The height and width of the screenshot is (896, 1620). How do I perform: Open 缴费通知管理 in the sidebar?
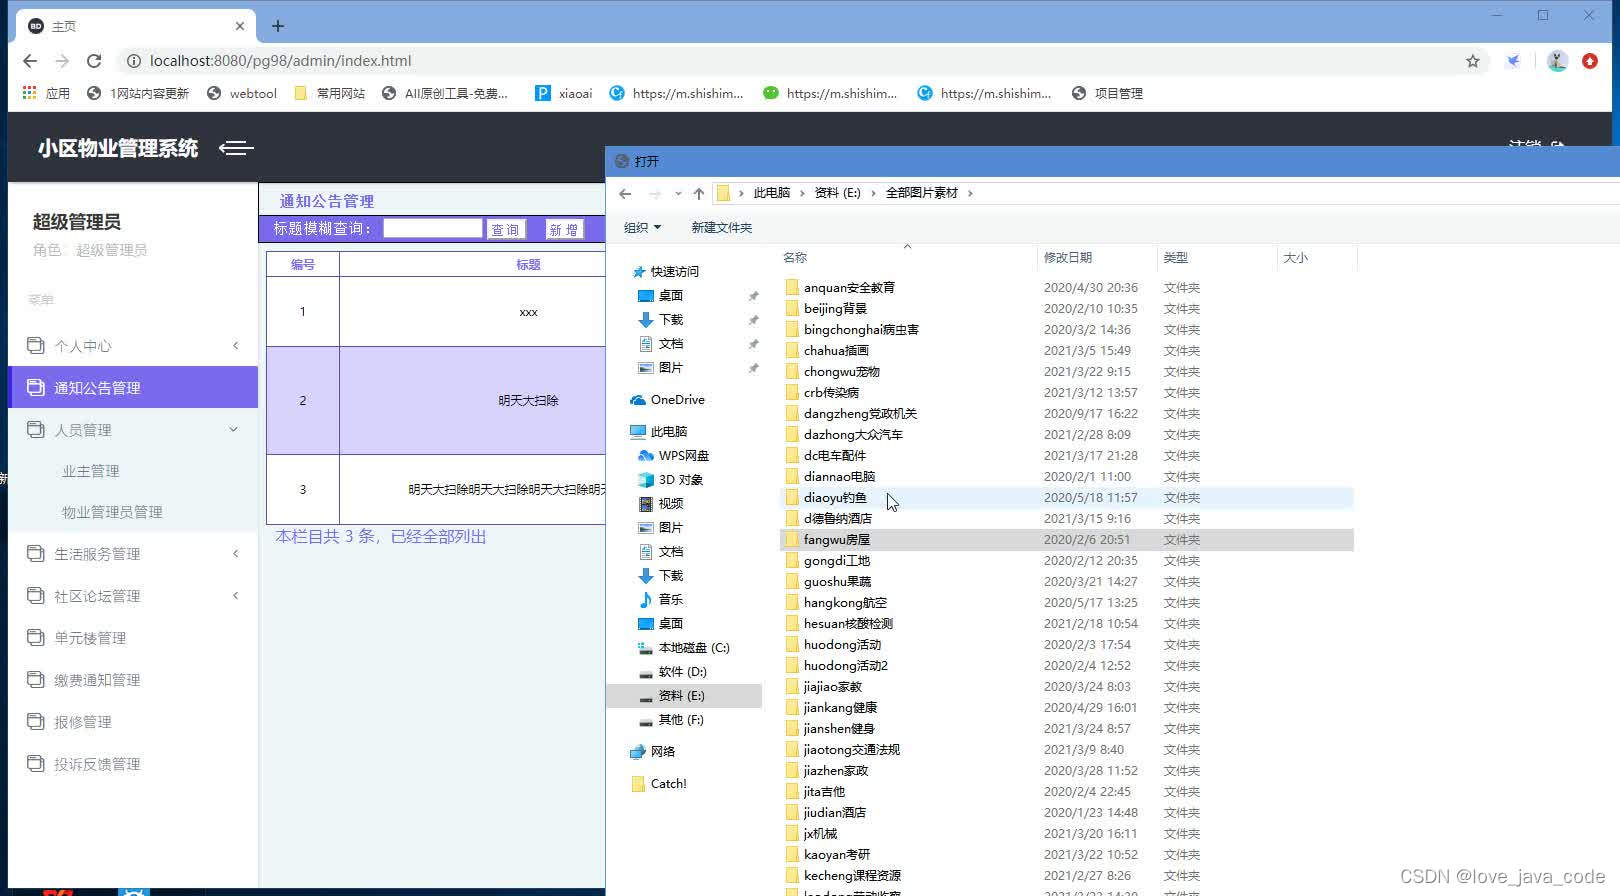pyautogui.click(x=133, y=680)
